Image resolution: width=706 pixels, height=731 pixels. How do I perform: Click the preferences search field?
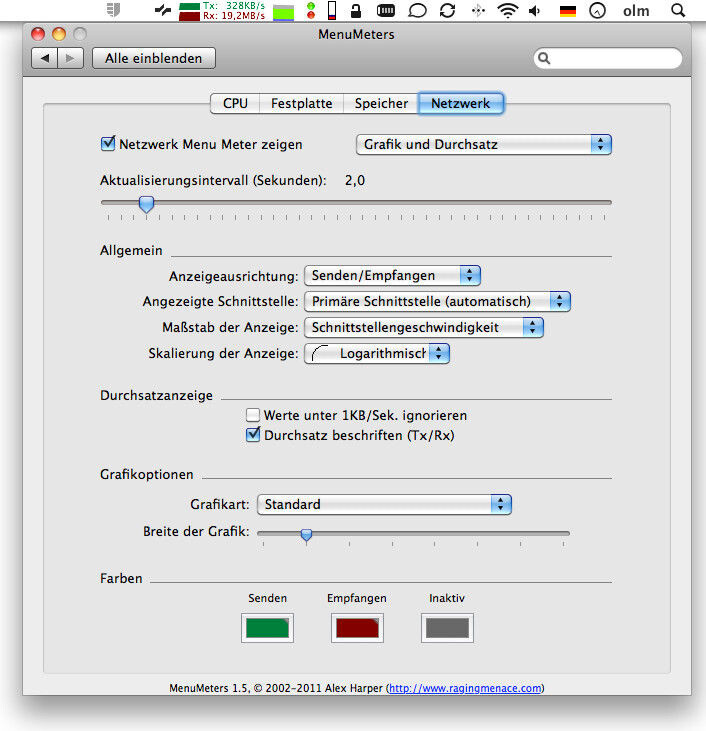608,58
